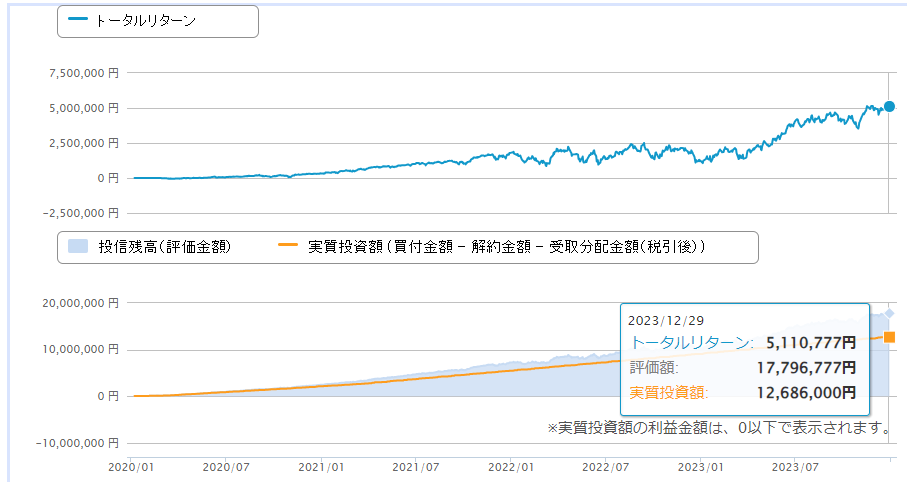Click the 5,000,000 円 axis label
Screen dimensions: 907x482
click(x=84, y=108)
